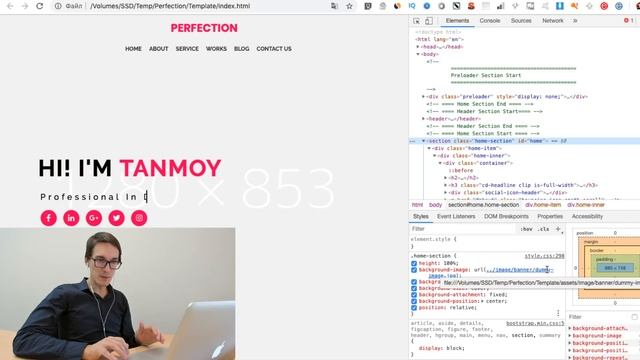Switch to the Sources tab
The width and height of the screenshot is (640, 360).
pos(521,20)
